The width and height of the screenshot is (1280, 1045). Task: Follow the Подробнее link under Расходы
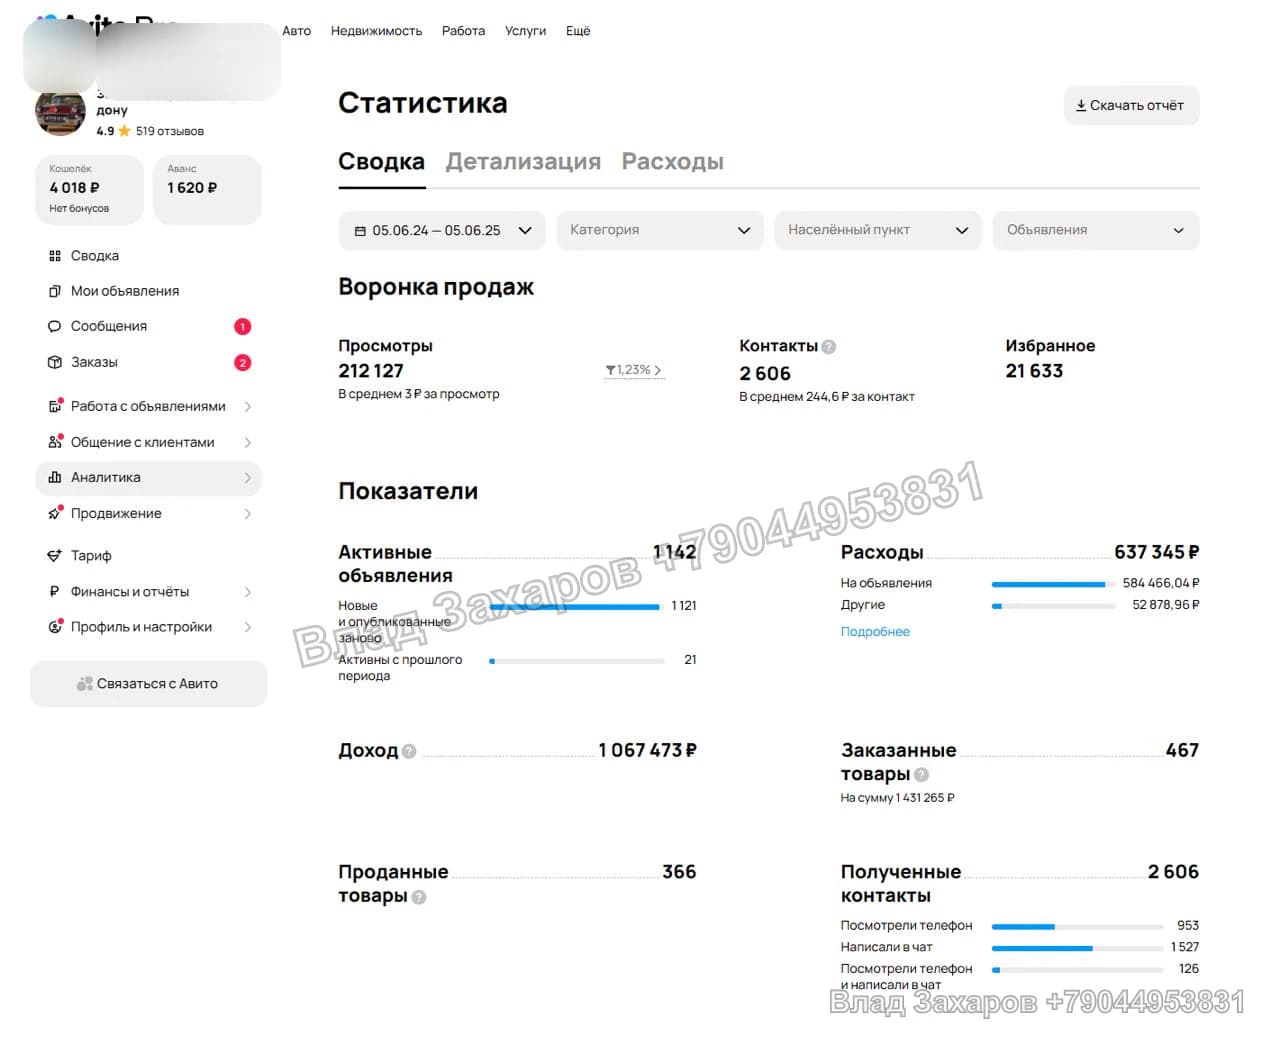click(875, 632)
